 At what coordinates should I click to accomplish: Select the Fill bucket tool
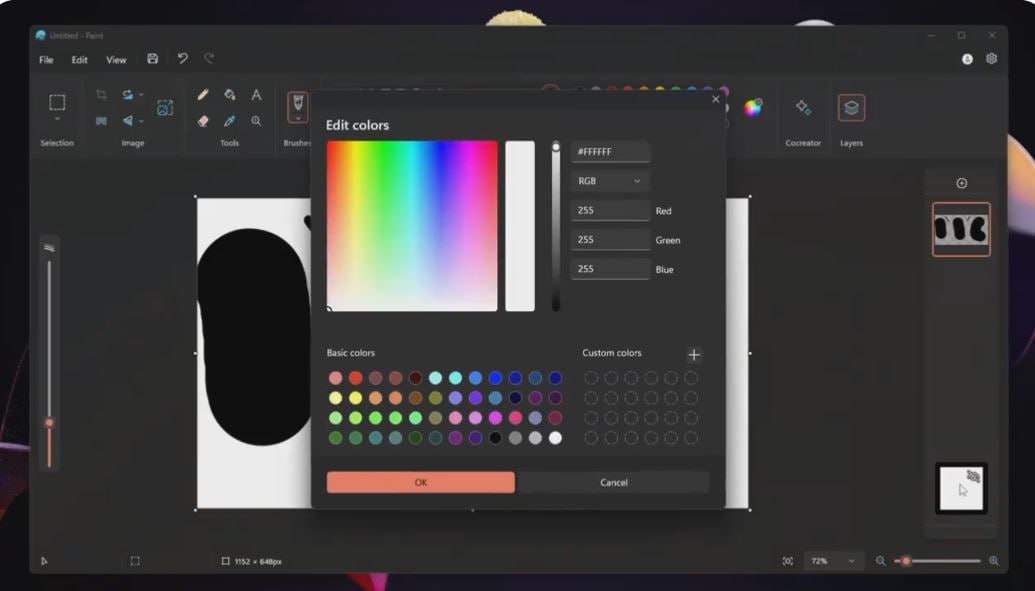pos(230,95)
